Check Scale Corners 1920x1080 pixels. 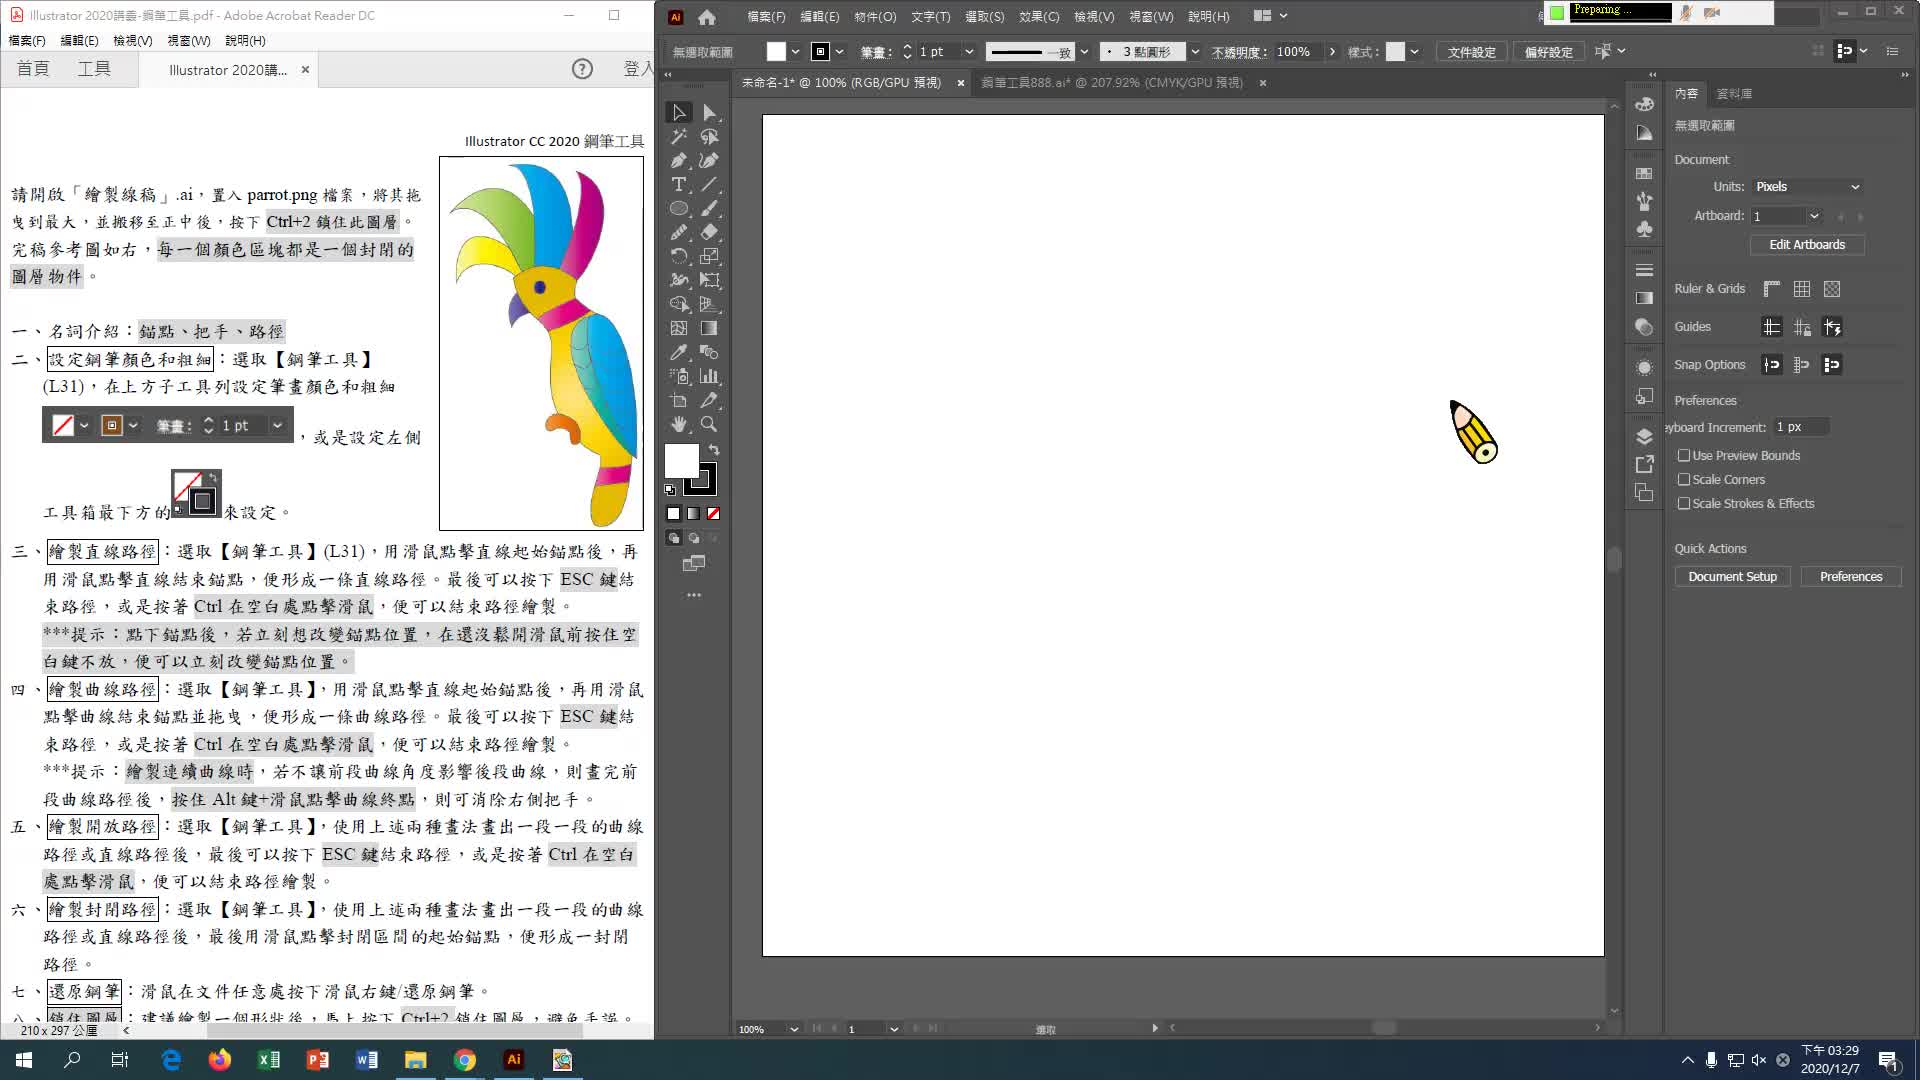(1684, 480)
